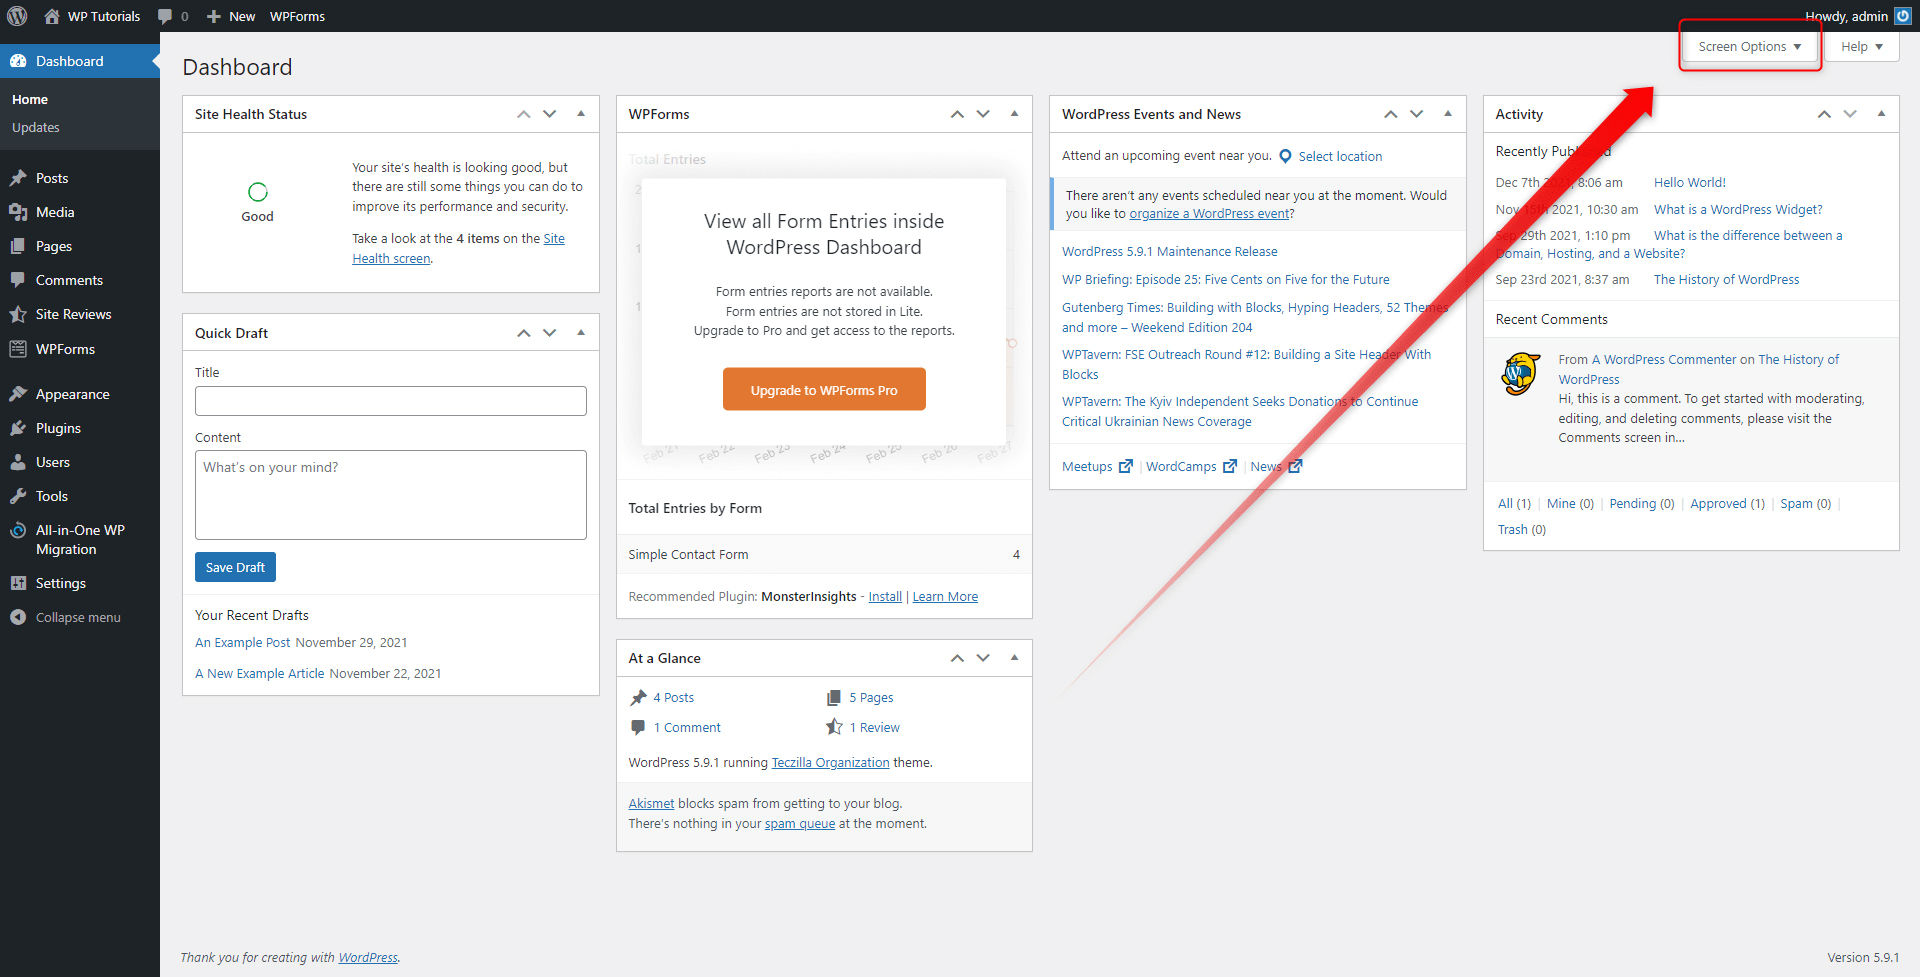The width and height of the screenshot is (1920, 977).
Task: Click the star icon beside 1 Review
Action: click(x=834, y=727)
